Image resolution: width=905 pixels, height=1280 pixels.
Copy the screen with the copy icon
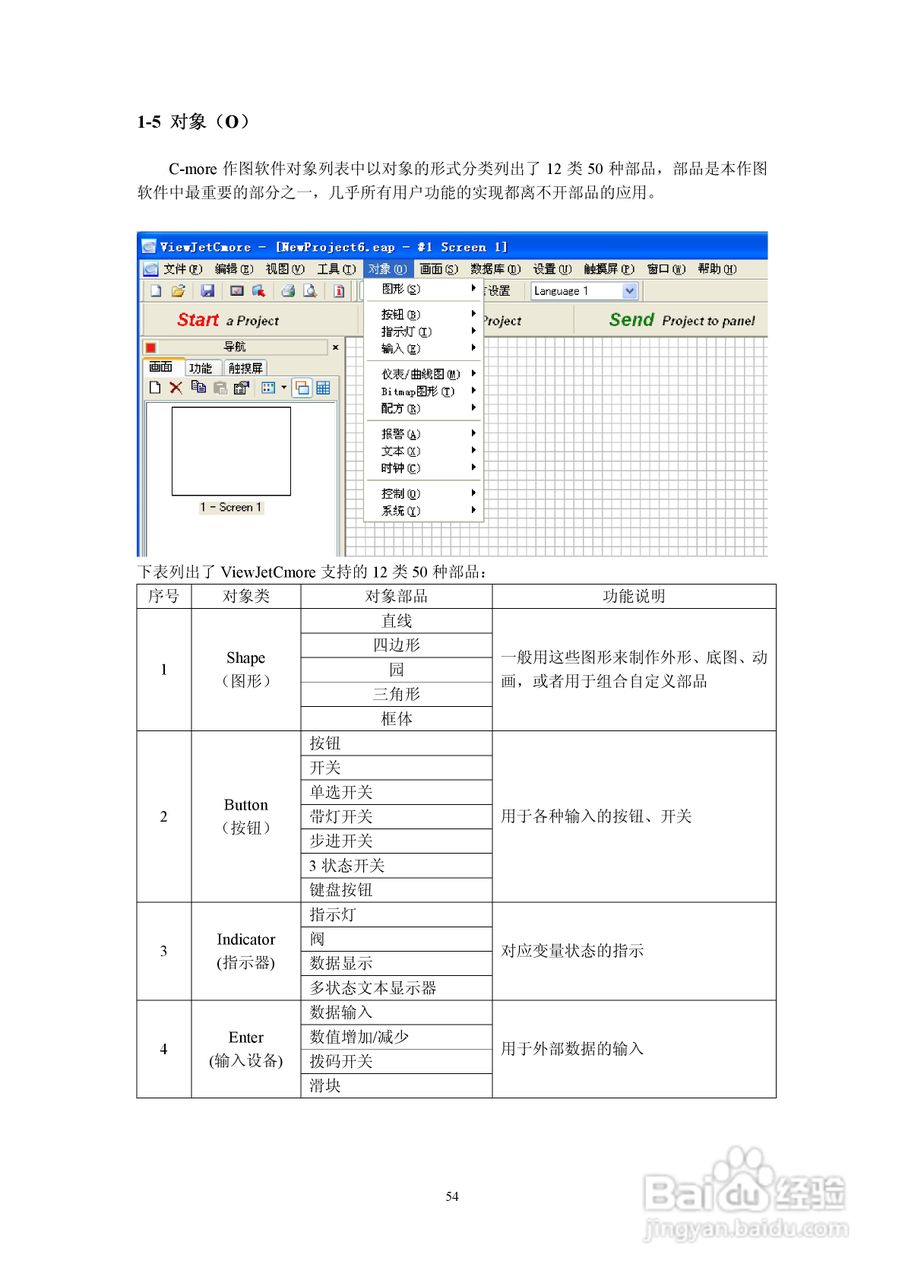point(198,386)
